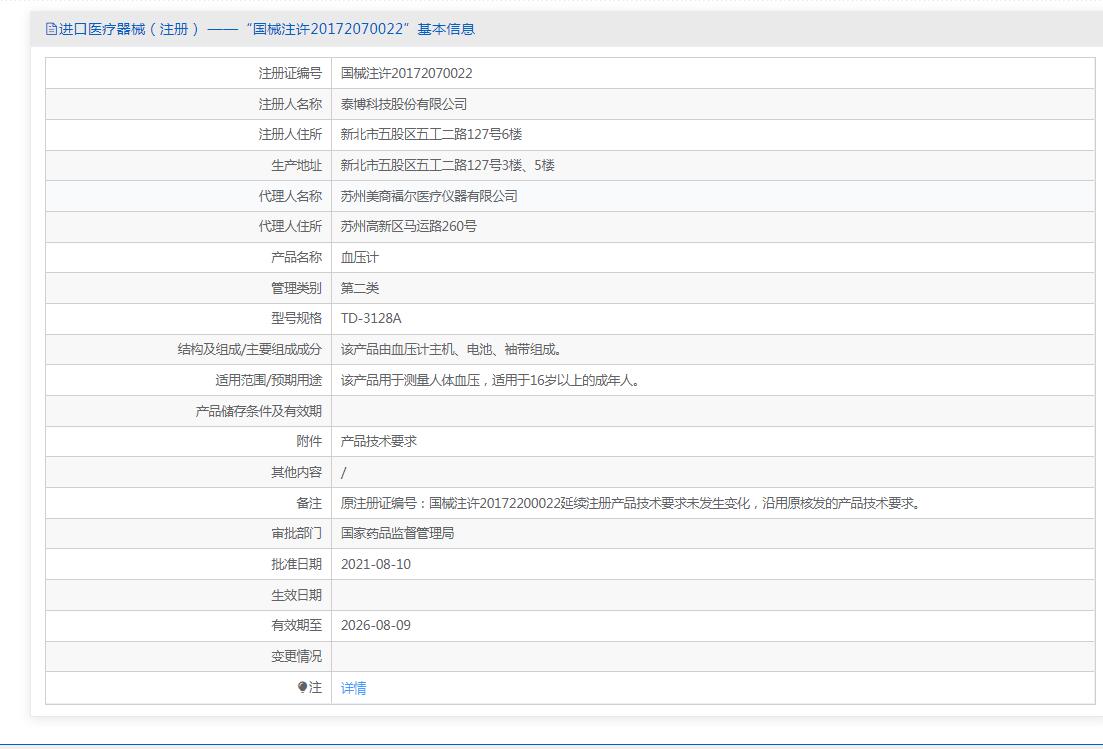Click intended use text about 16岁以上的成年人
Screen dimensions: 1103x749
coord(490,380)
